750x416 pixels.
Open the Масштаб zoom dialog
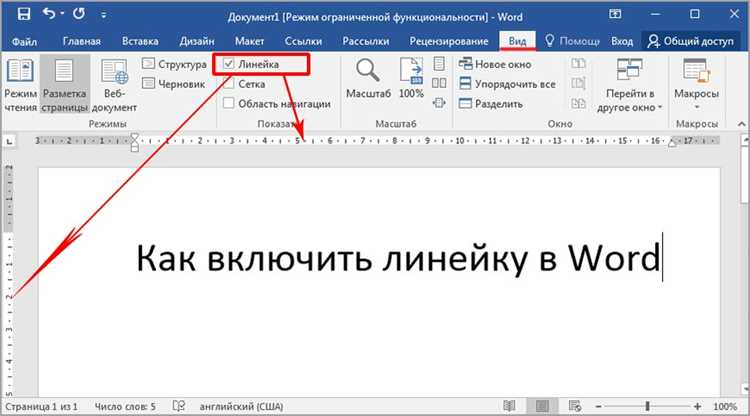point(368,79)
